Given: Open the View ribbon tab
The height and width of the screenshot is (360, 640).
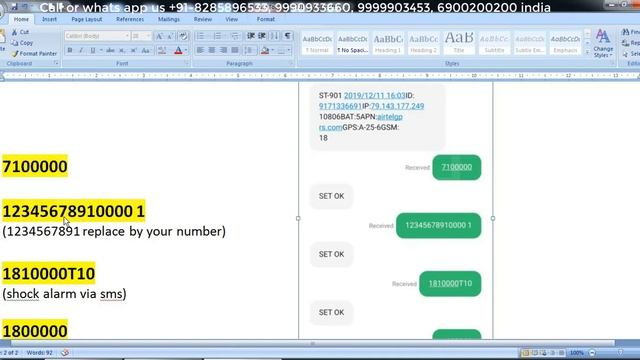Looking at the screenshot, I should (231, 19).
